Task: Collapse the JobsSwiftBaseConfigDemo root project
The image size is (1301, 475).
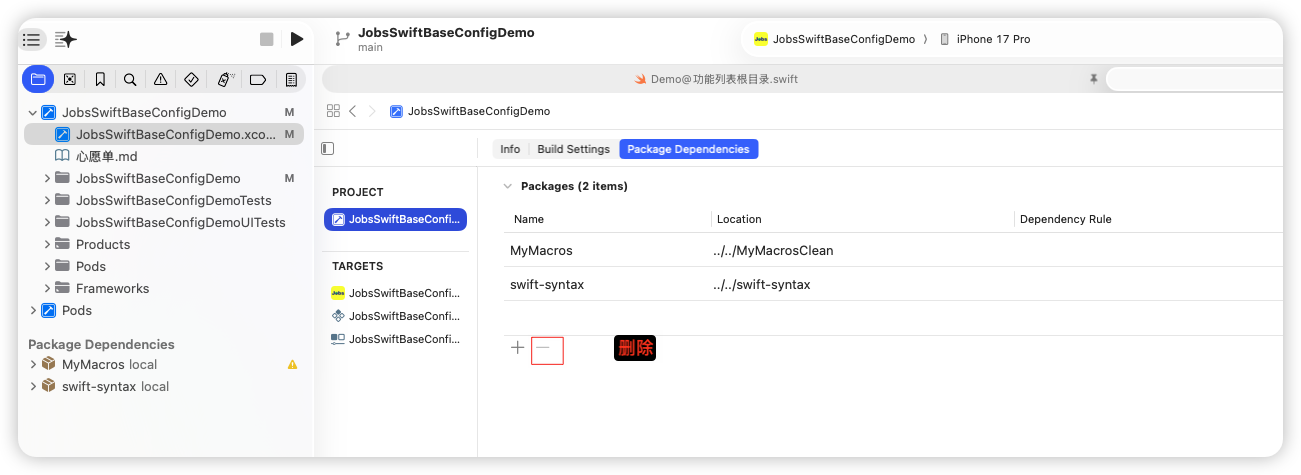Action: (x=33, y=112)
